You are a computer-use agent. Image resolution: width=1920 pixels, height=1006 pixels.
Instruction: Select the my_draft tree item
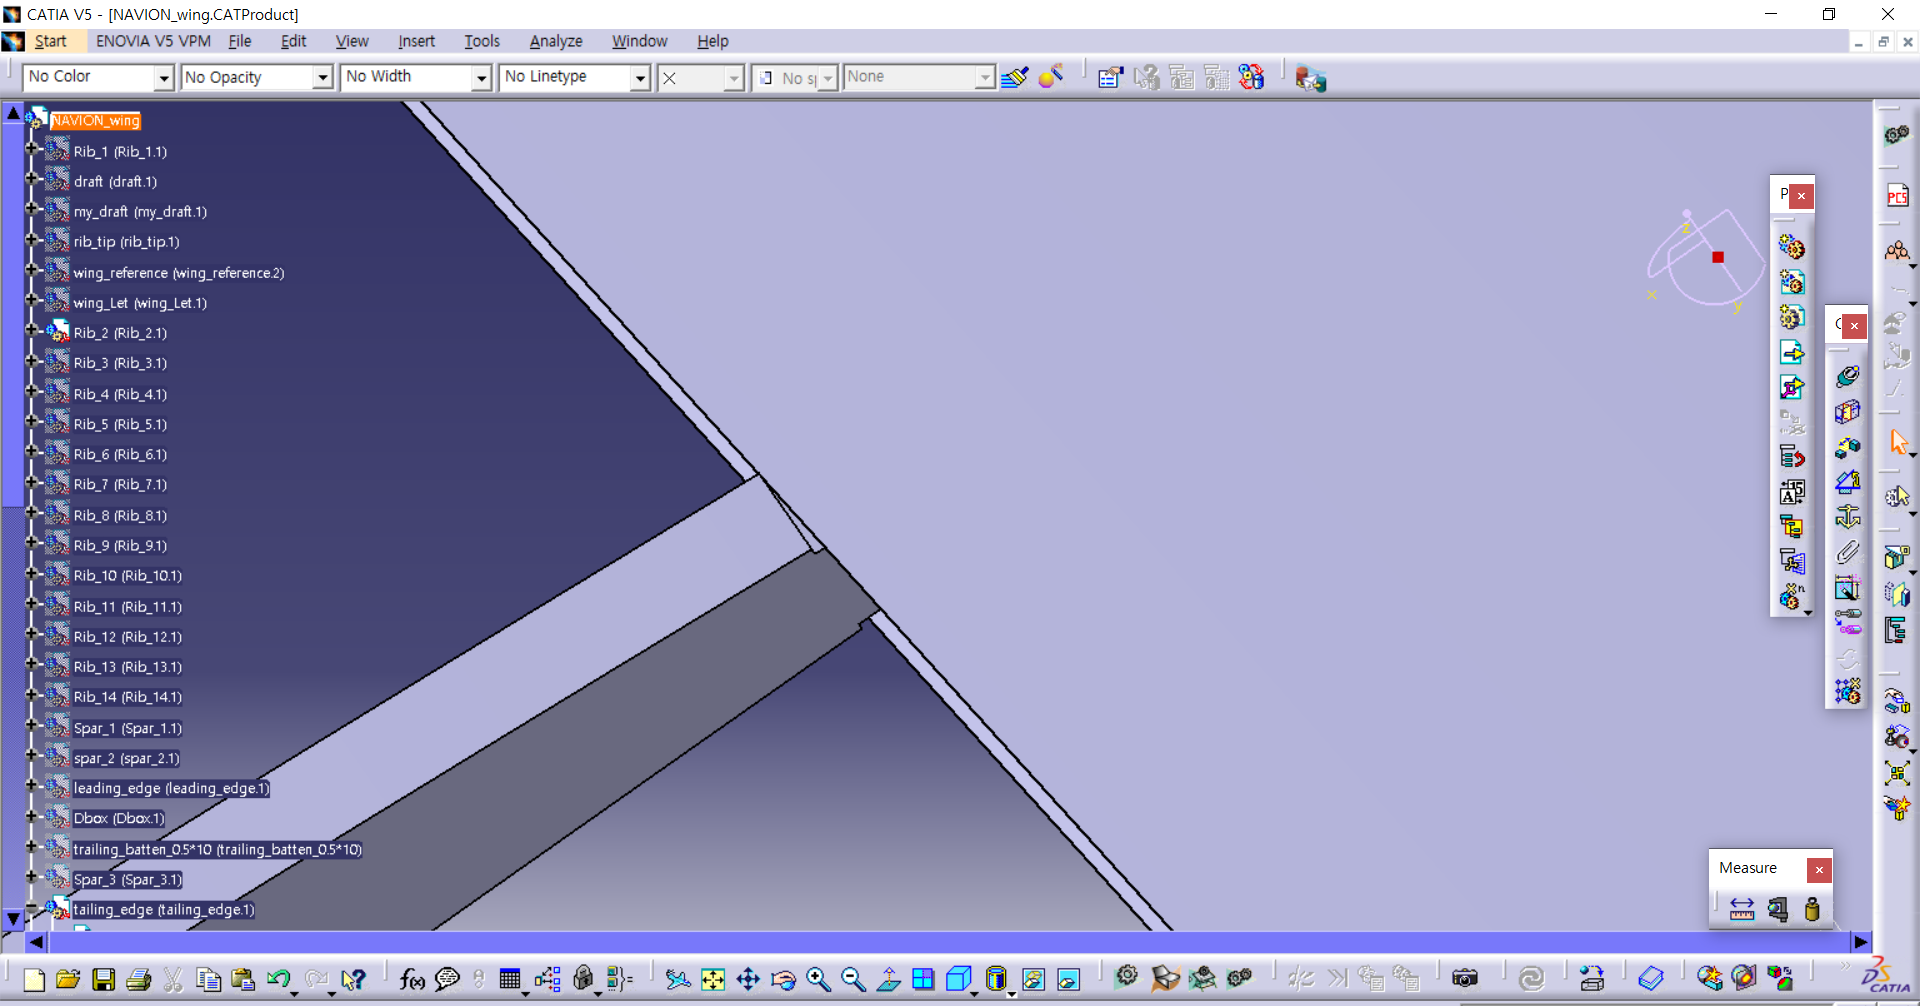click(x=140, y=212)
